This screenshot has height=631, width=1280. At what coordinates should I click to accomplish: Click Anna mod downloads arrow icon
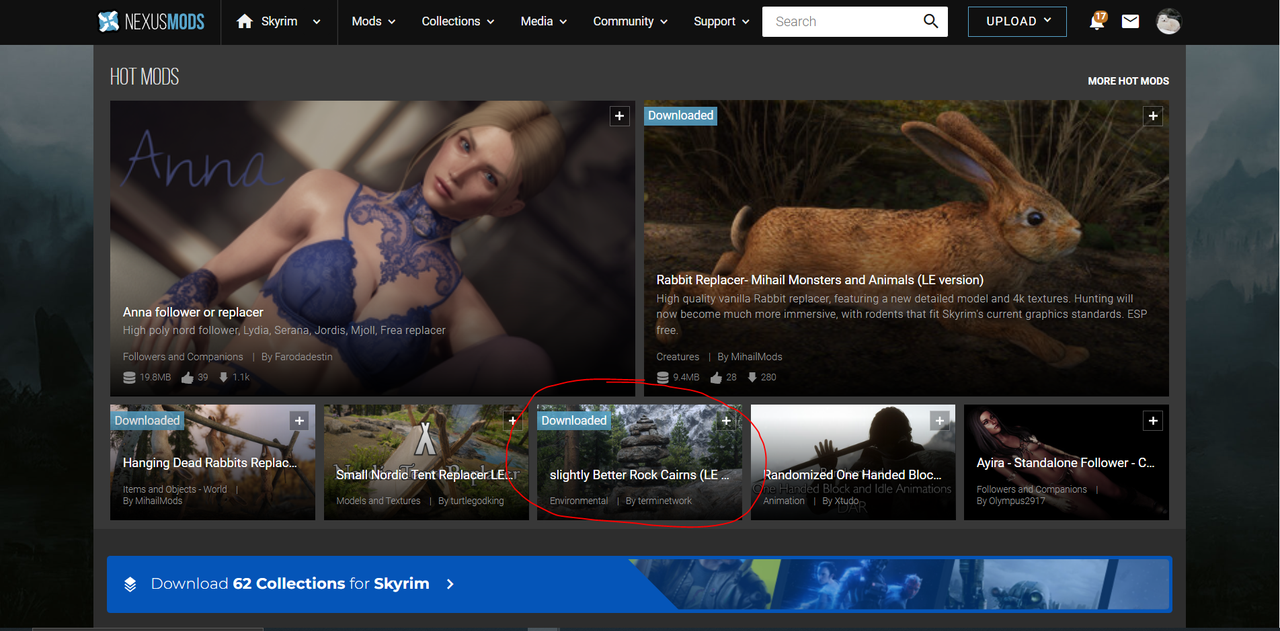[x=223, y=377]
